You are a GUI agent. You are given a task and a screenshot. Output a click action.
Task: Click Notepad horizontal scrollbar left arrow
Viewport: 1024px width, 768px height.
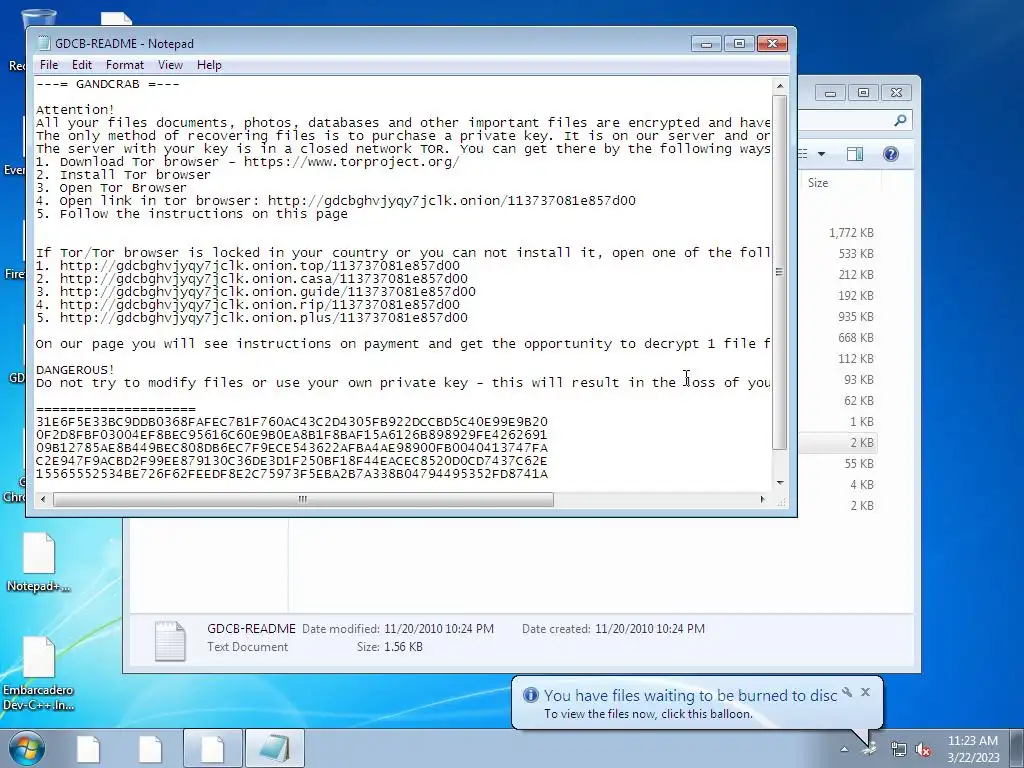43,500
